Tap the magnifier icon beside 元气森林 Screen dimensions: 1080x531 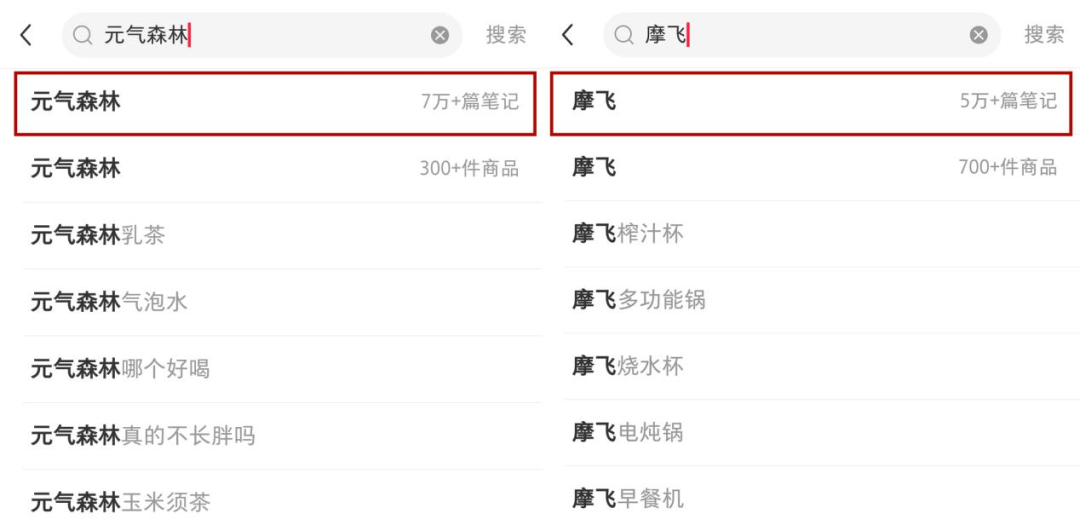coord(83,35)
